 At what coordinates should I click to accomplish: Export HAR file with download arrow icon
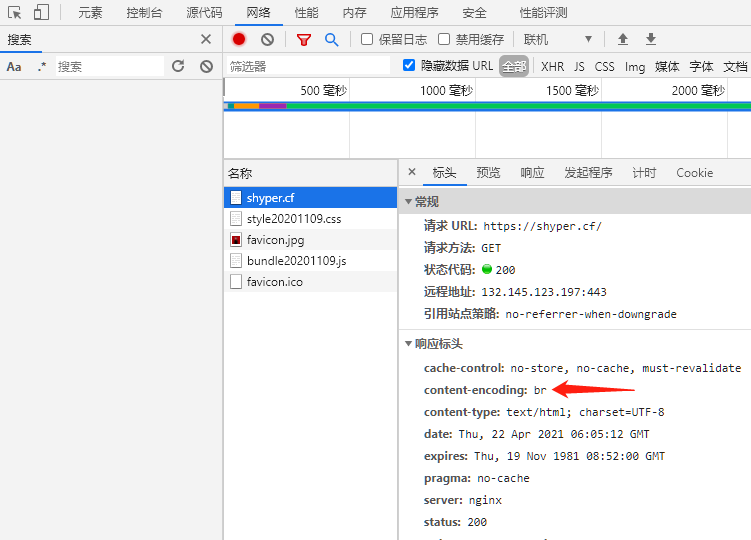pyautogui.click(x=650, y=39)
